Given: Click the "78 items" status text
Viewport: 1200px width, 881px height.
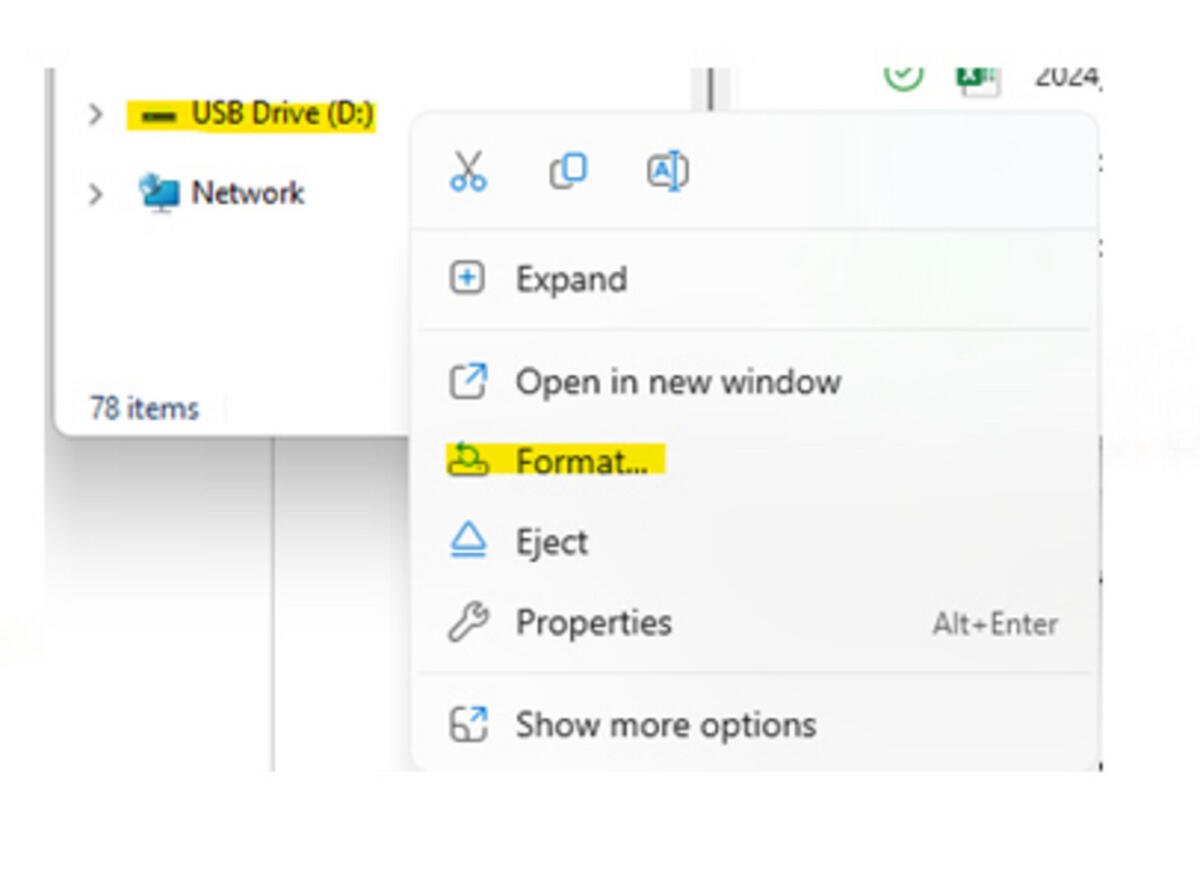Looking at the screenshot, I should tap(145, 408).
